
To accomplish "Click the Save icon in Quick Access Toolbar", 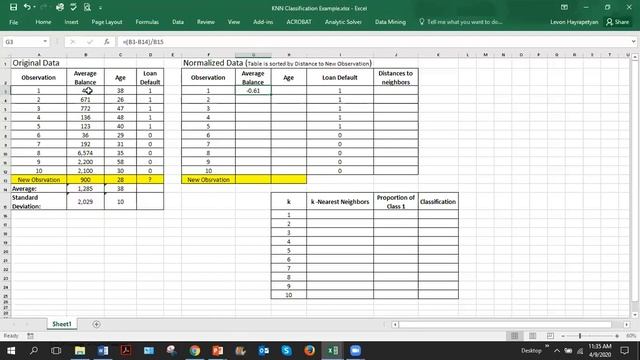I will pyautogui.click(x=13, y=7).
